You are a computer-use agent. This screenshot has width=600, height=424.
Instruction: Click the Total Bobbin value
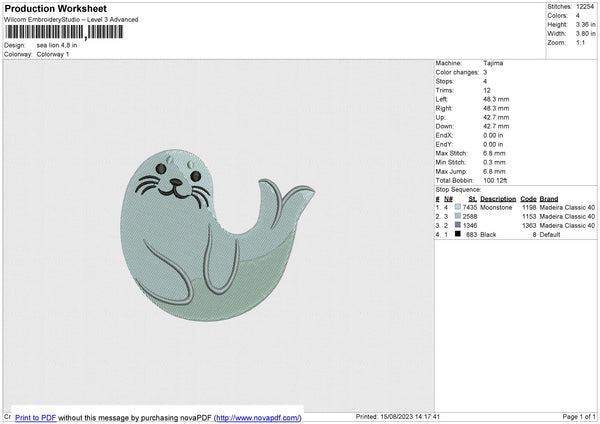[494, 180]
